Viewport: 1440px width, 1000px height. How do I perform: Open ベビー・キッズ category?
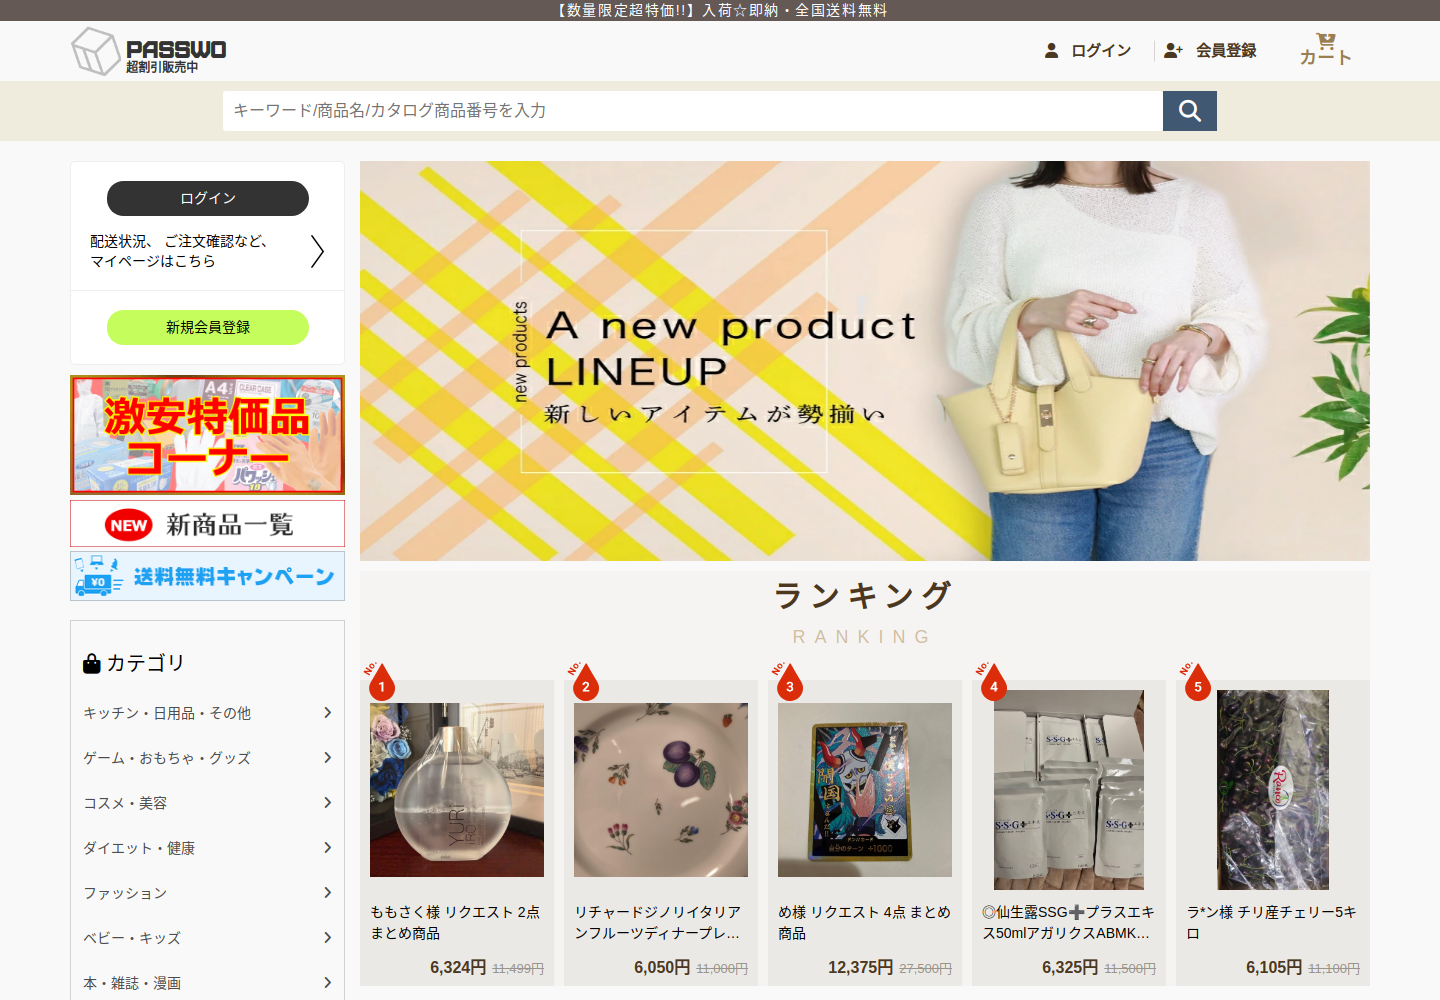pos(132,938)
